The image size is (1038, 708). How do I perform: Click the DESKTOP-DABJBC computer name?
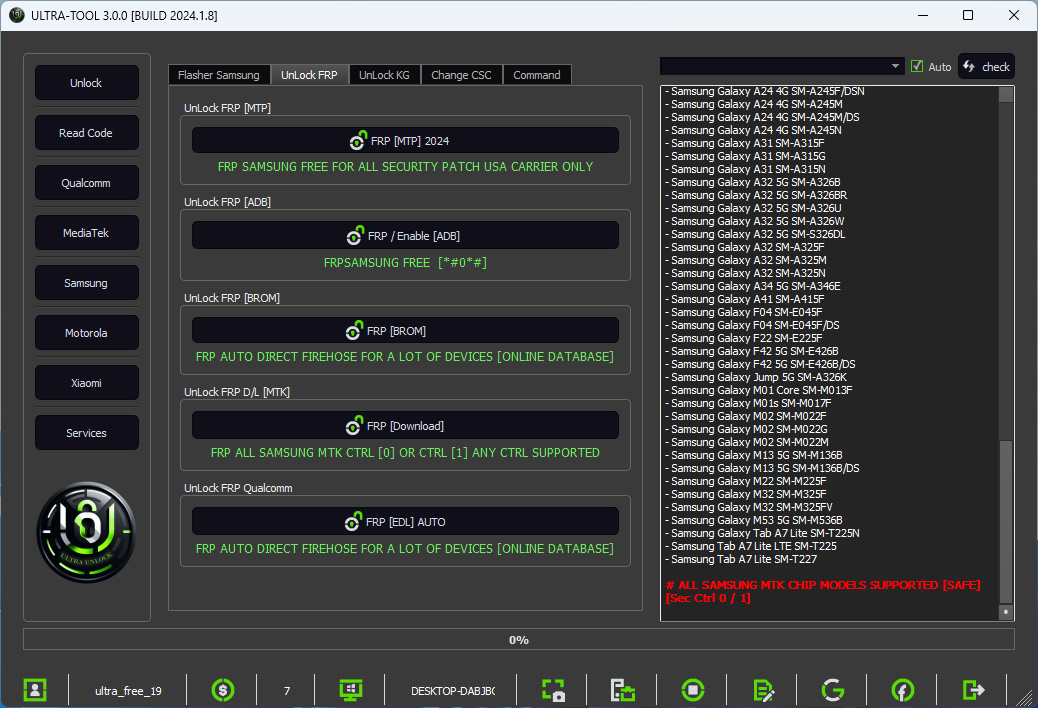[453, 690]
